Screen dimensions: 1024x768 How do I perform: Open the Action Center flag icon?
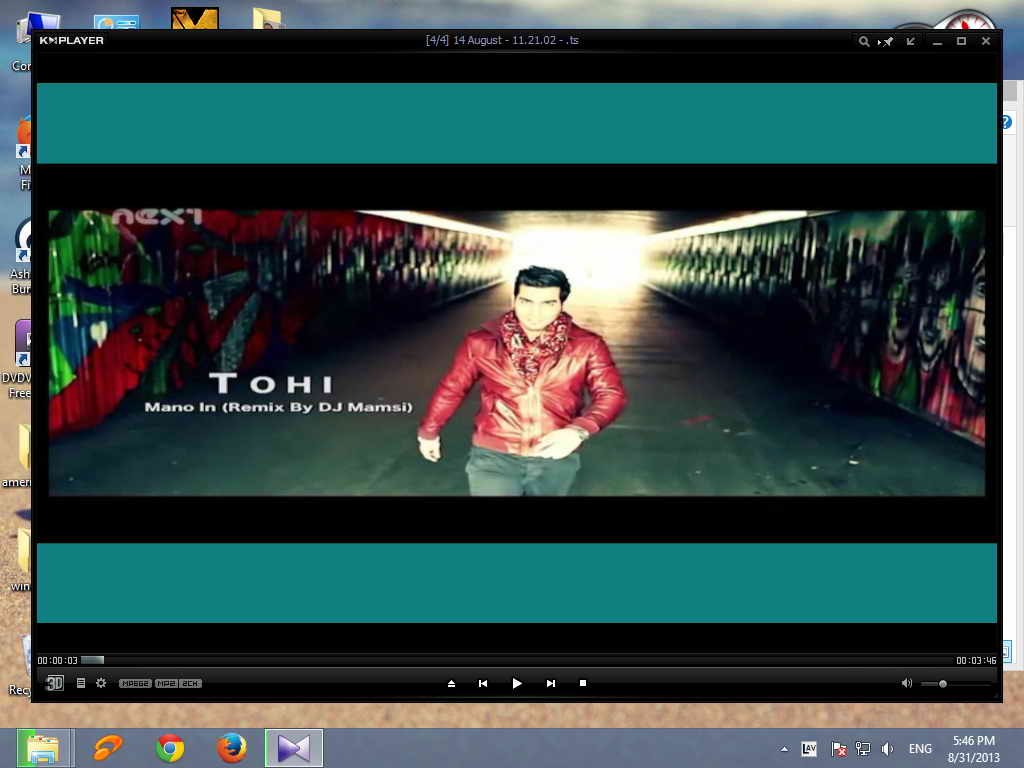click(839, 749)
